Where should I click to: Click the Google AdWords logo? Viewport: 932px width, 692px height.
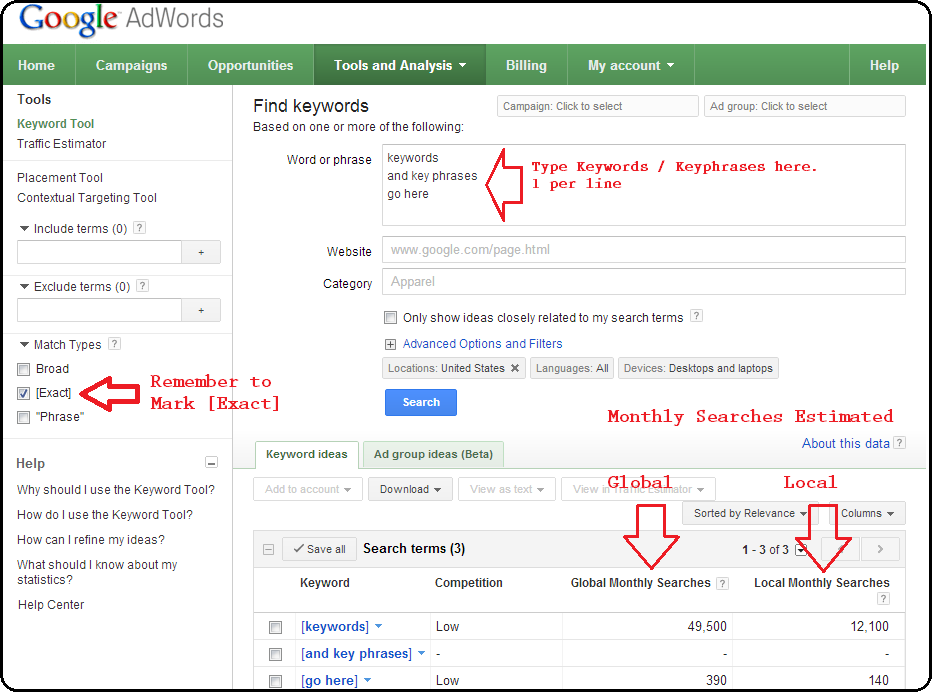click(122, 19)
